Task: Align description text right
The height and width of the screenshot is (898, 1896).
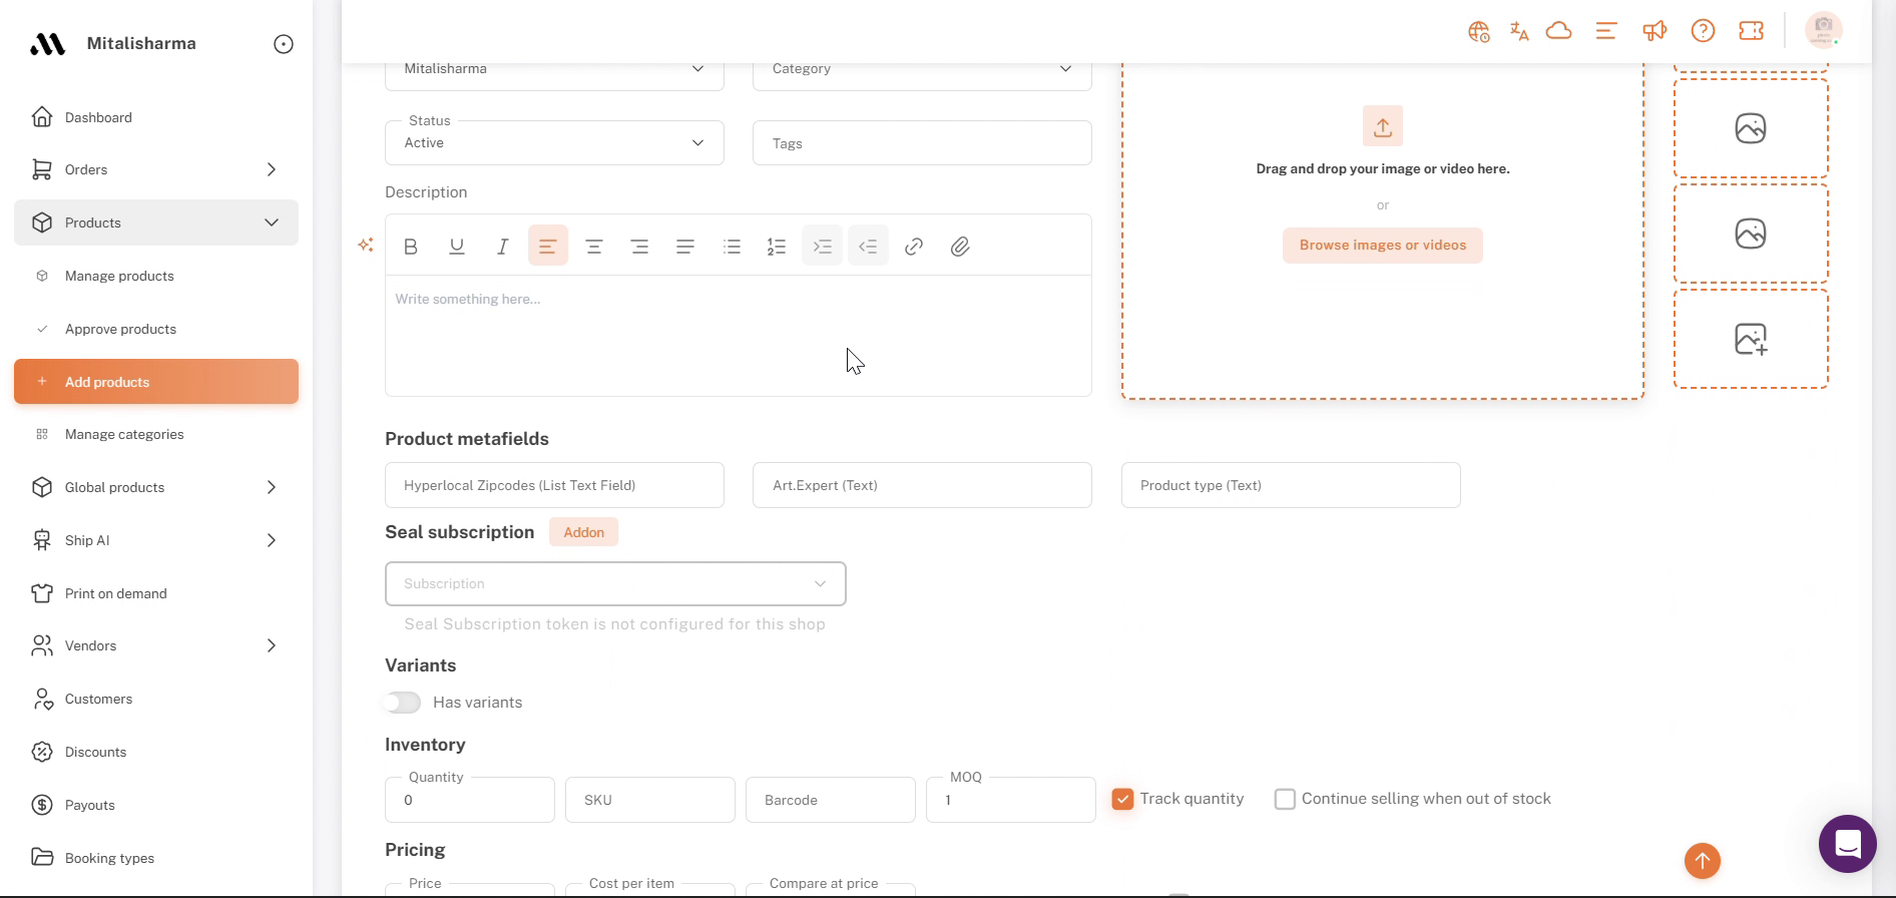Action: pos(639,246)
